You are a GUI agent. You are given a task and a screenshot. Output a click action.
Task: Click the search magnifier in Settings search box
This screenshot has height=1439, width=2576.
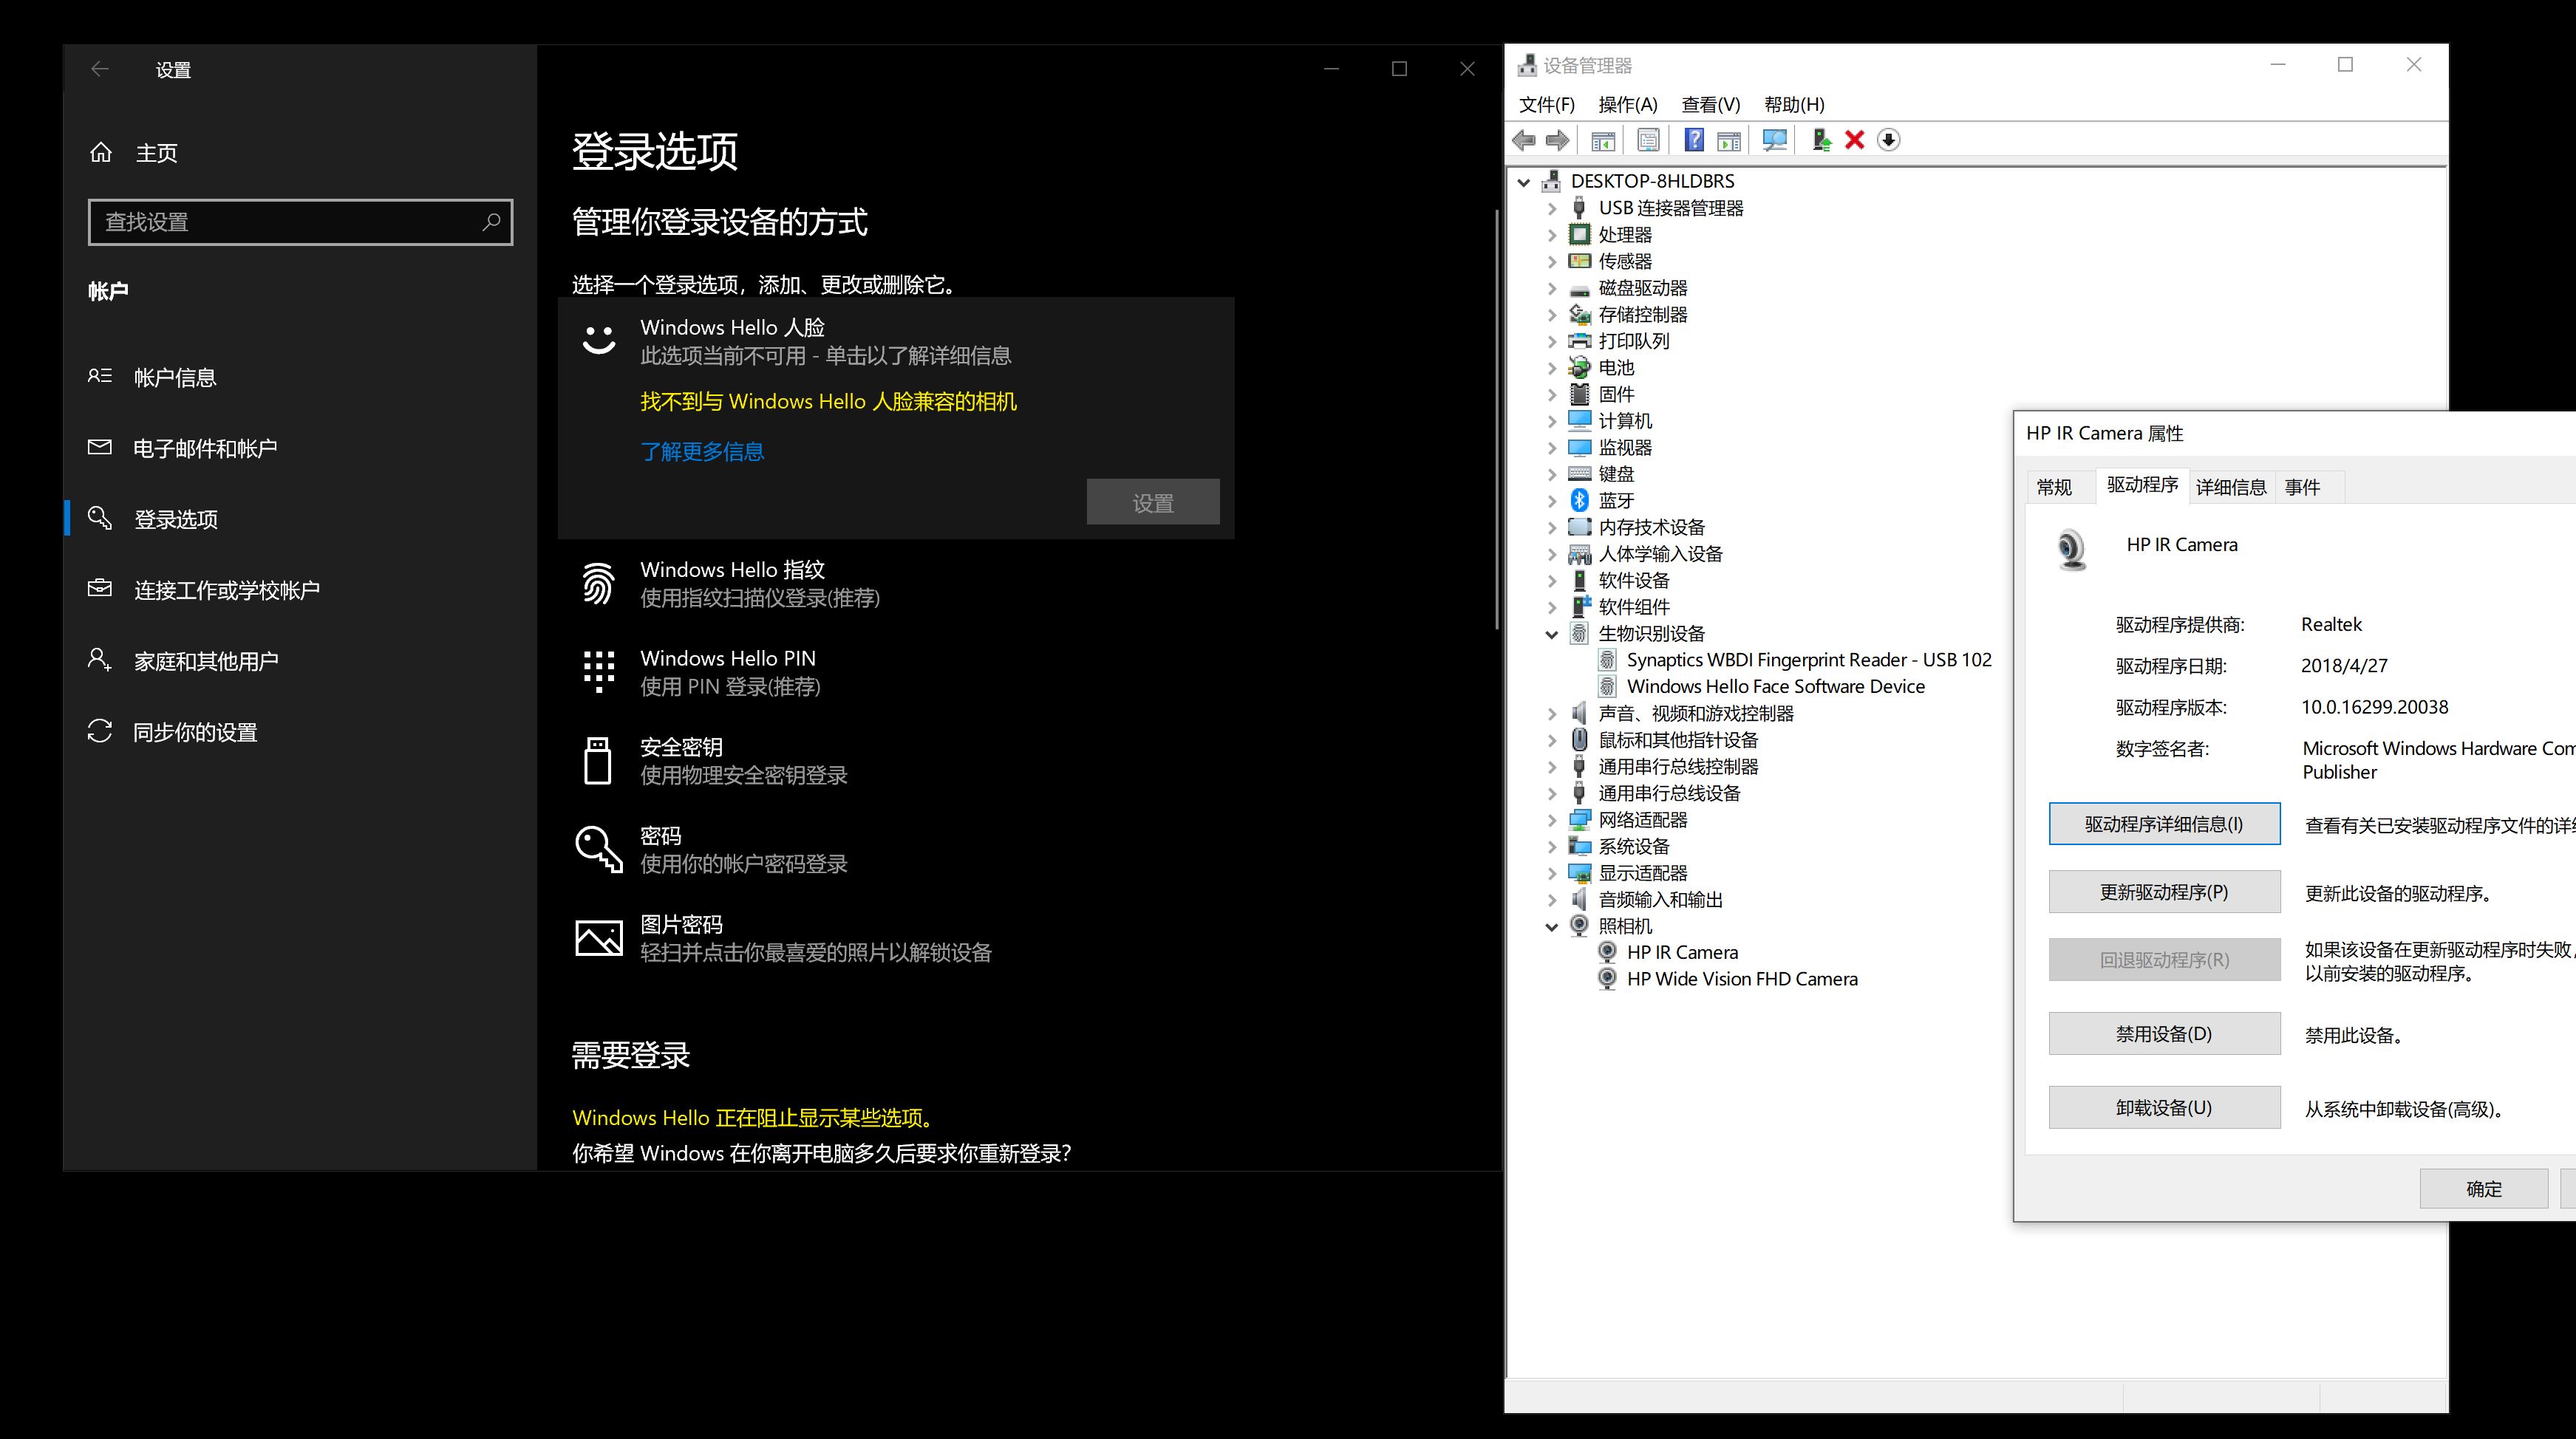(491, 221)
